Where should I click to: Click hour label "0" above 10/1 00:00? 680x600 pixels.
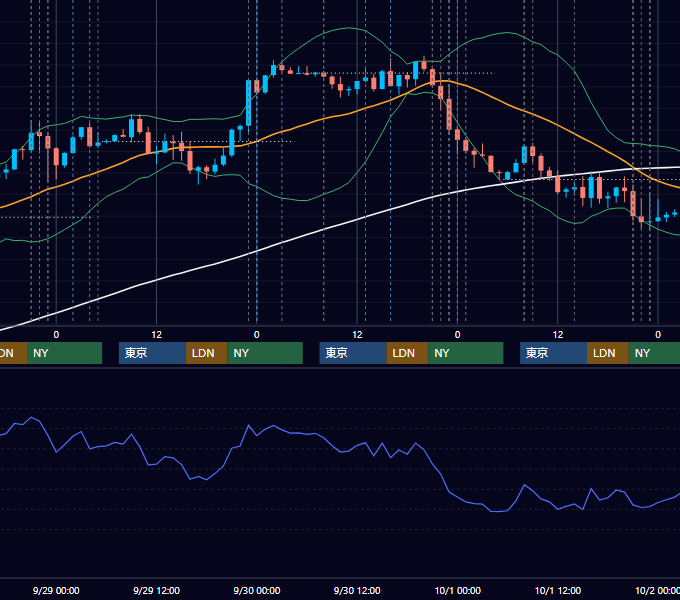point(458,335)
